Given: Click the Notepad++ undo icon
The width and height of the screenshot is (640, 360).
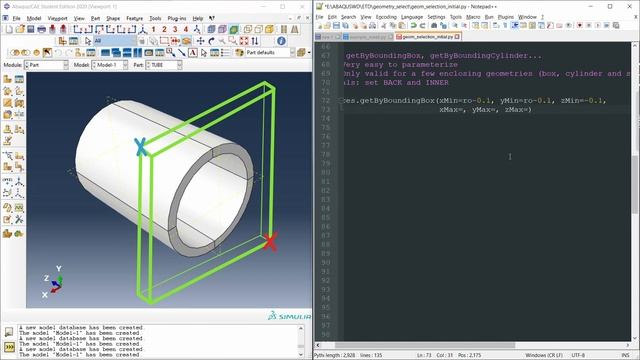Looking at the screenshot, I should point(413,25).
